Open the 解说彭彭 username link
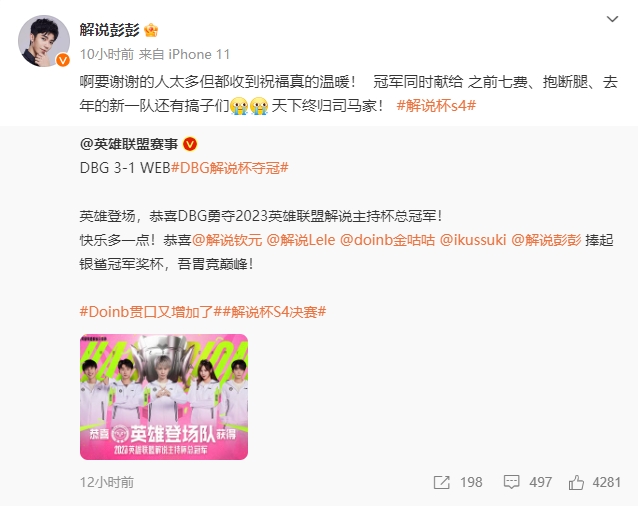The height and width of the screenshot is (512, 638). coord(109,30)
